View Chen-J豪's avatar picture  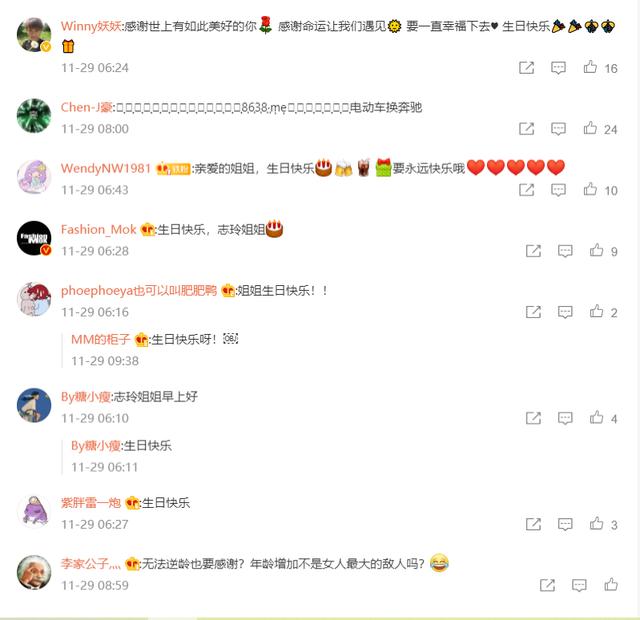(x=34, y=116)
